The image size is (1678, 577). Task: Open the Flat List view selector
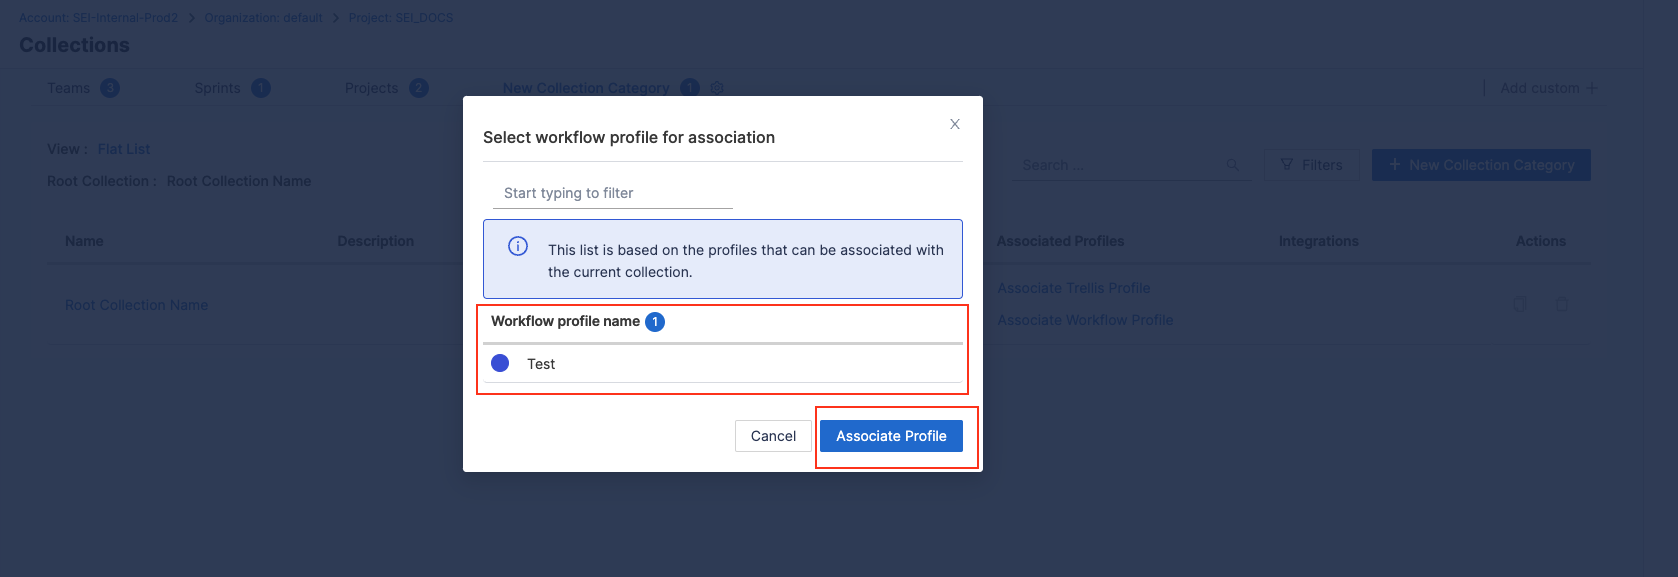point(124,149)
